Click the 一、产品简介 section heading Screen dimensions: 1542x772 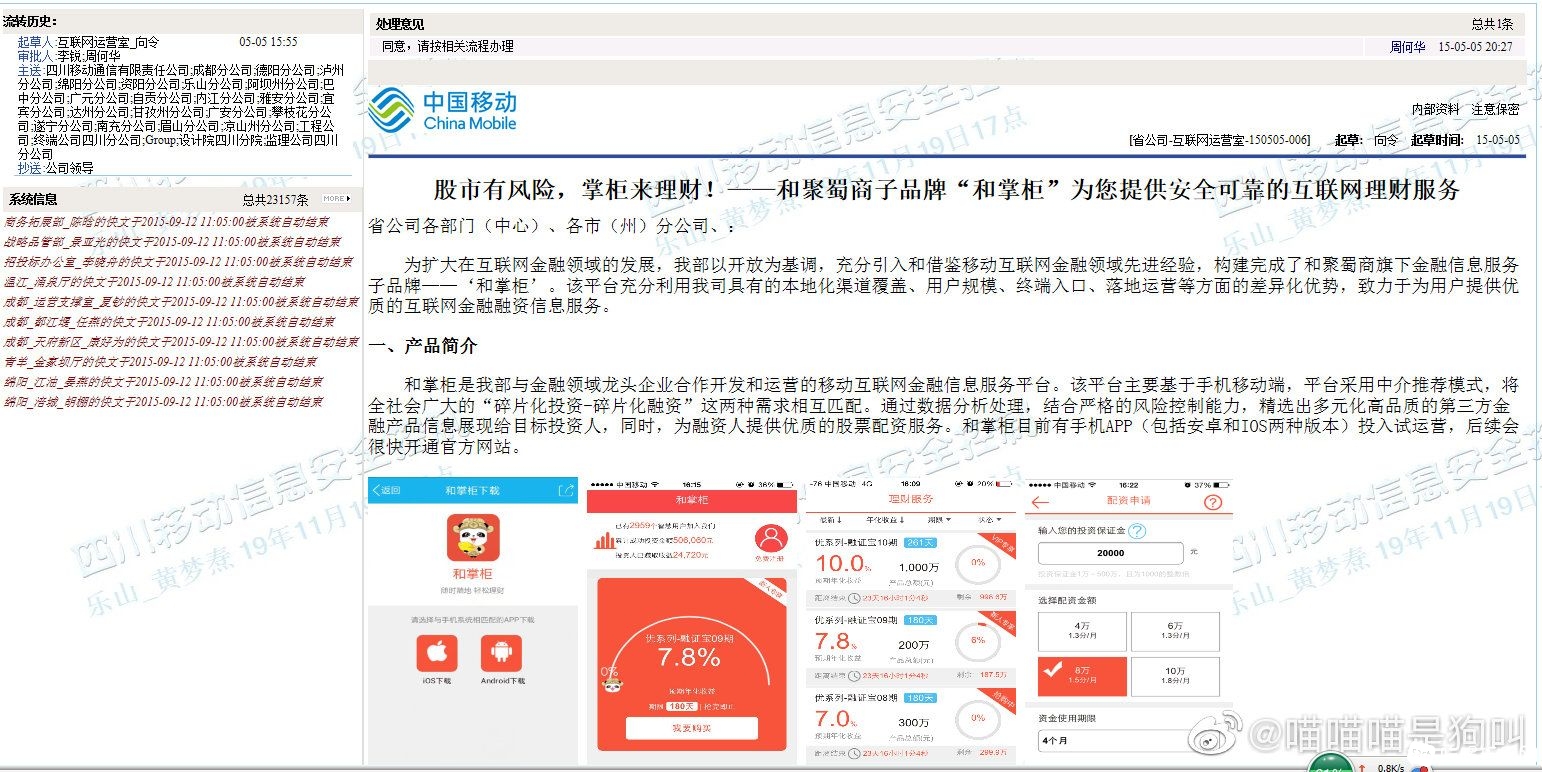click(423, 346)
